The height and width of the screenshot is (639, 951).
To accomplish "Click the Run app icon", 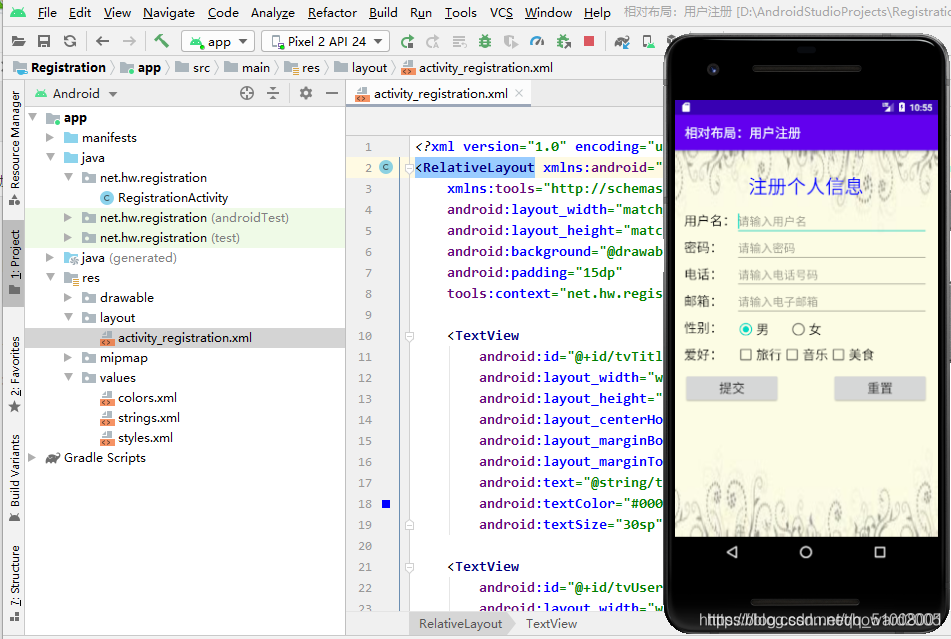I will 408,41.
